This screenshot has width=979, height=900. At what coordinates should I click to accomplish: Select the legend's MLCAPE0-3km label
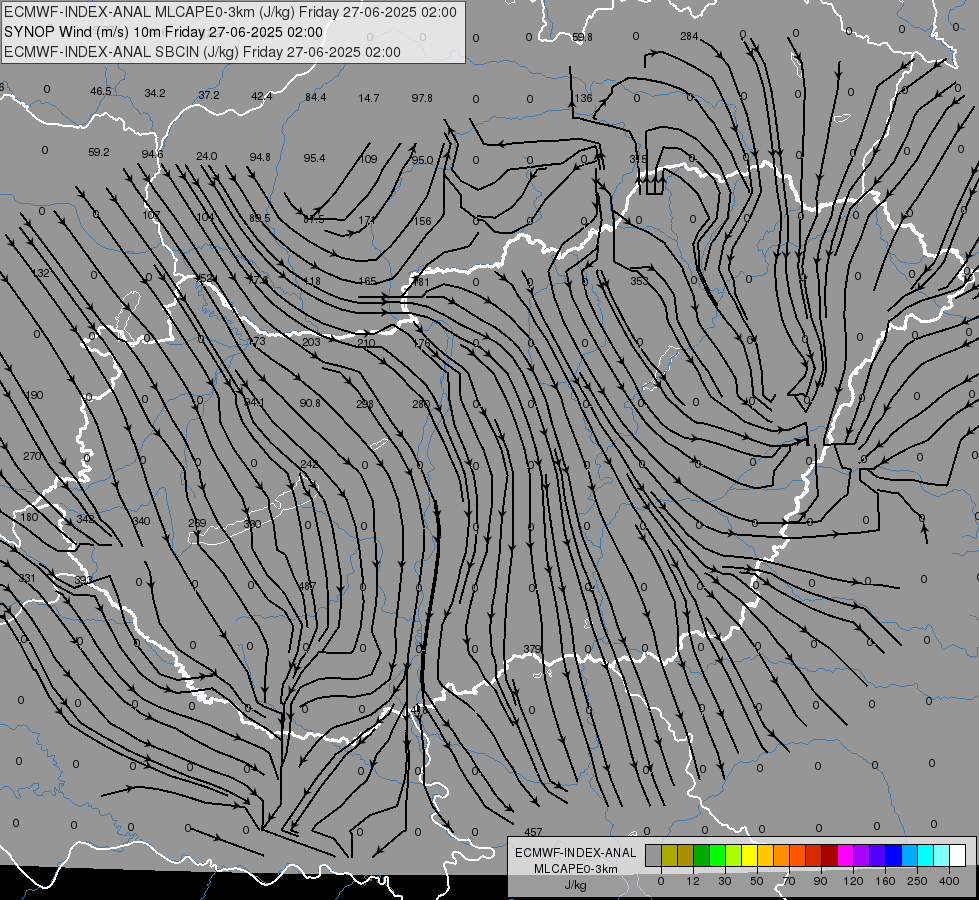point(576,868)
